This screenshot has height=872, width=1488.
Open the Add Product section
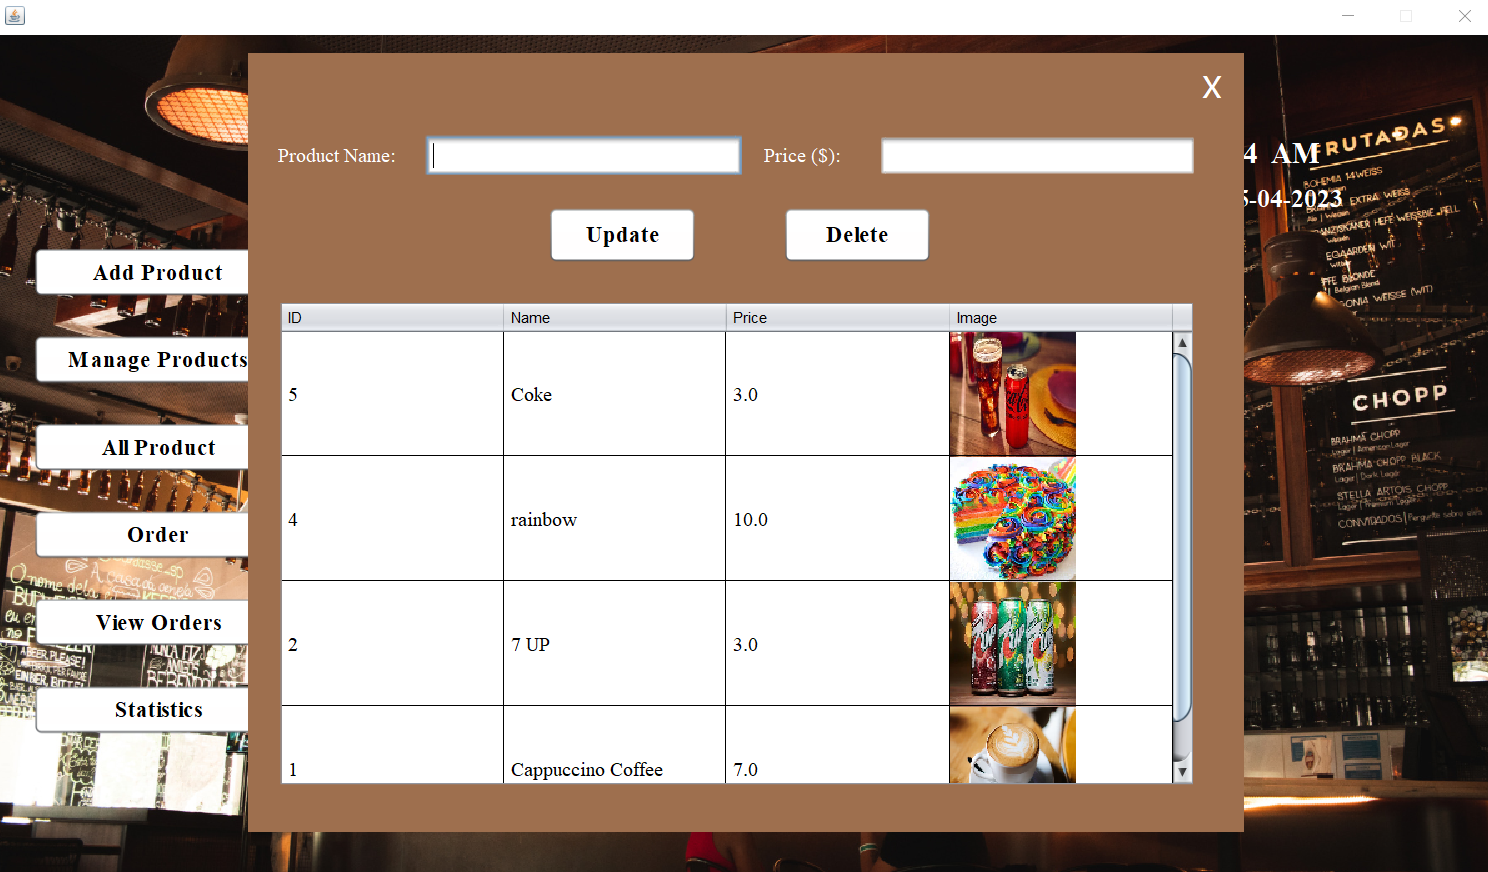click(142, 272)
